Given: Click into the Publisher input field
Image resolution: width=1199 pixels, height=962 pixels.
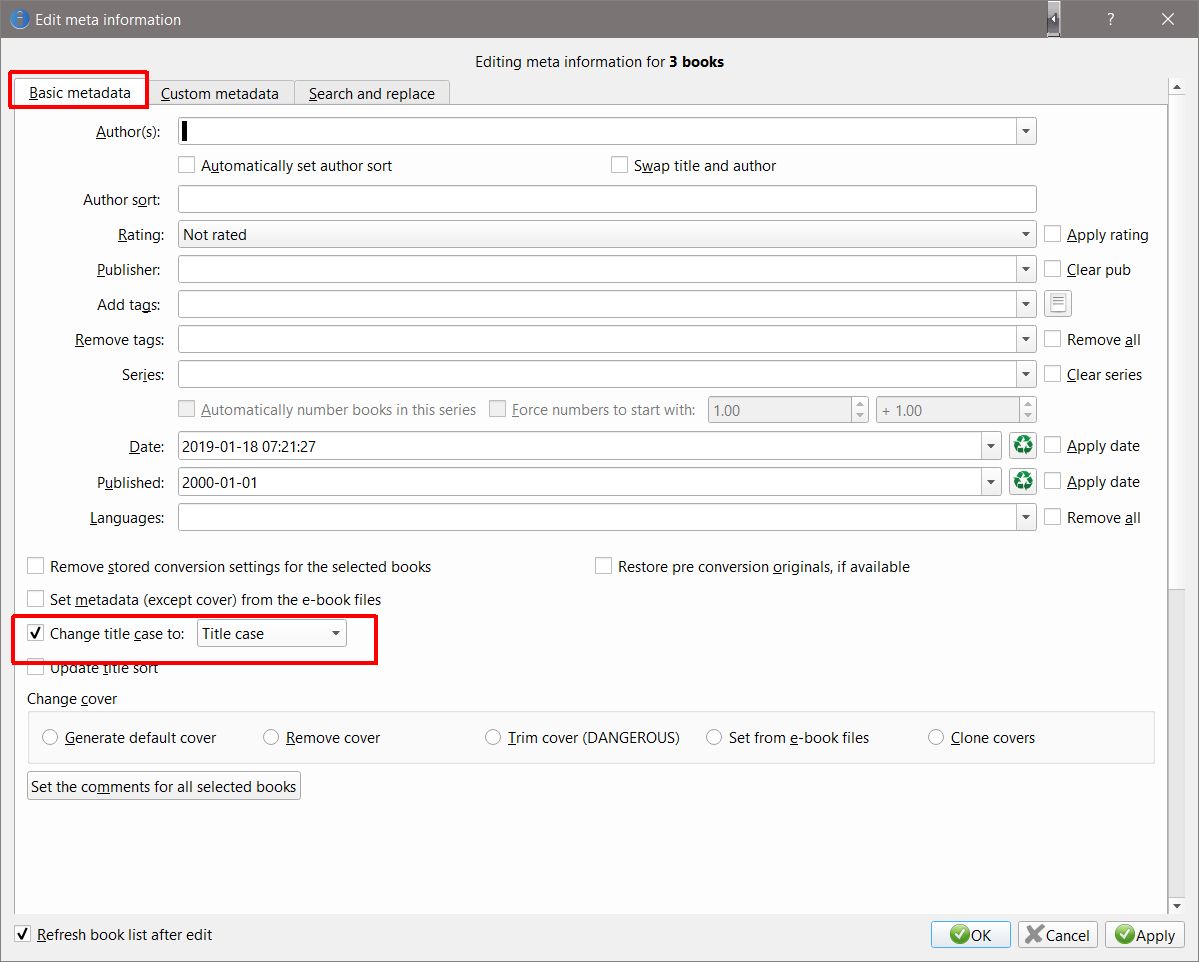Looking at the screenshot, I should coord(597,269).
